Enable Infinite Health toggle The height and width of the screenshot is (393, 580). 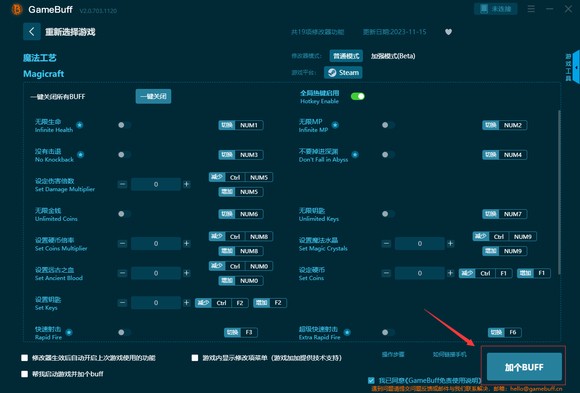[x=124, y=125]
